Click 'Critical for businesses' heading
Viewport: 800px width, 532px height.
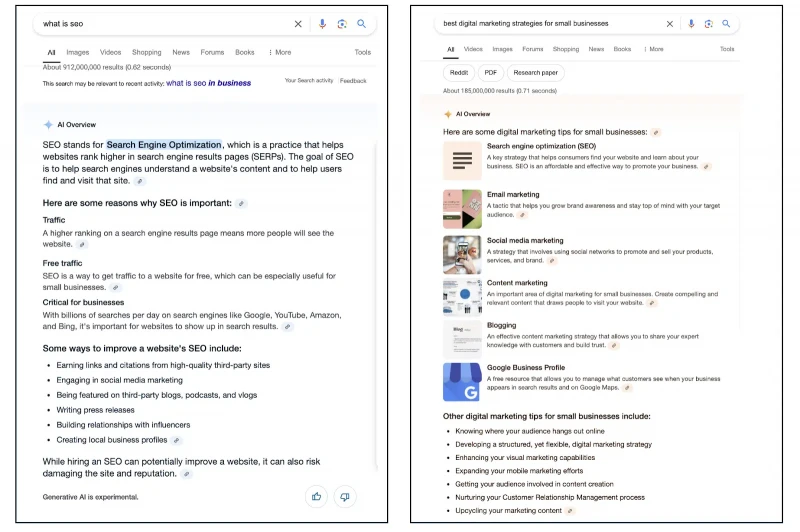coord(83,302)
